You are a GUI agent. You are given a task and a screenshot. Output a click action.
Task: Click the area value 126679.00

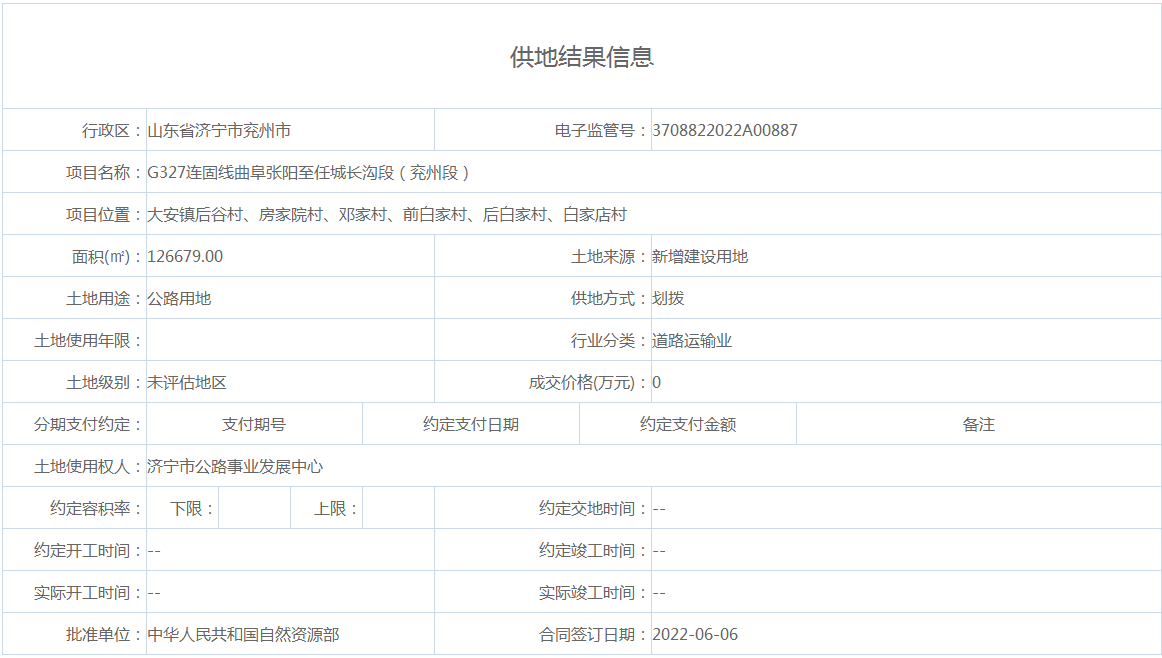(x=185, y=257)
